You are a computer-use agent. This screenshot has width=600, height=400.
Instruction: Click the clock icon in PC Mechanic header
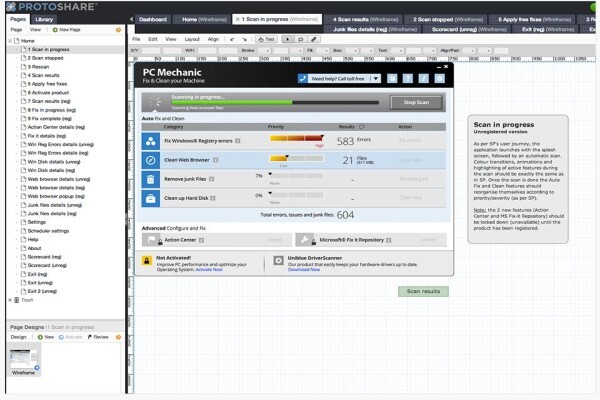[x=392, y=78]
